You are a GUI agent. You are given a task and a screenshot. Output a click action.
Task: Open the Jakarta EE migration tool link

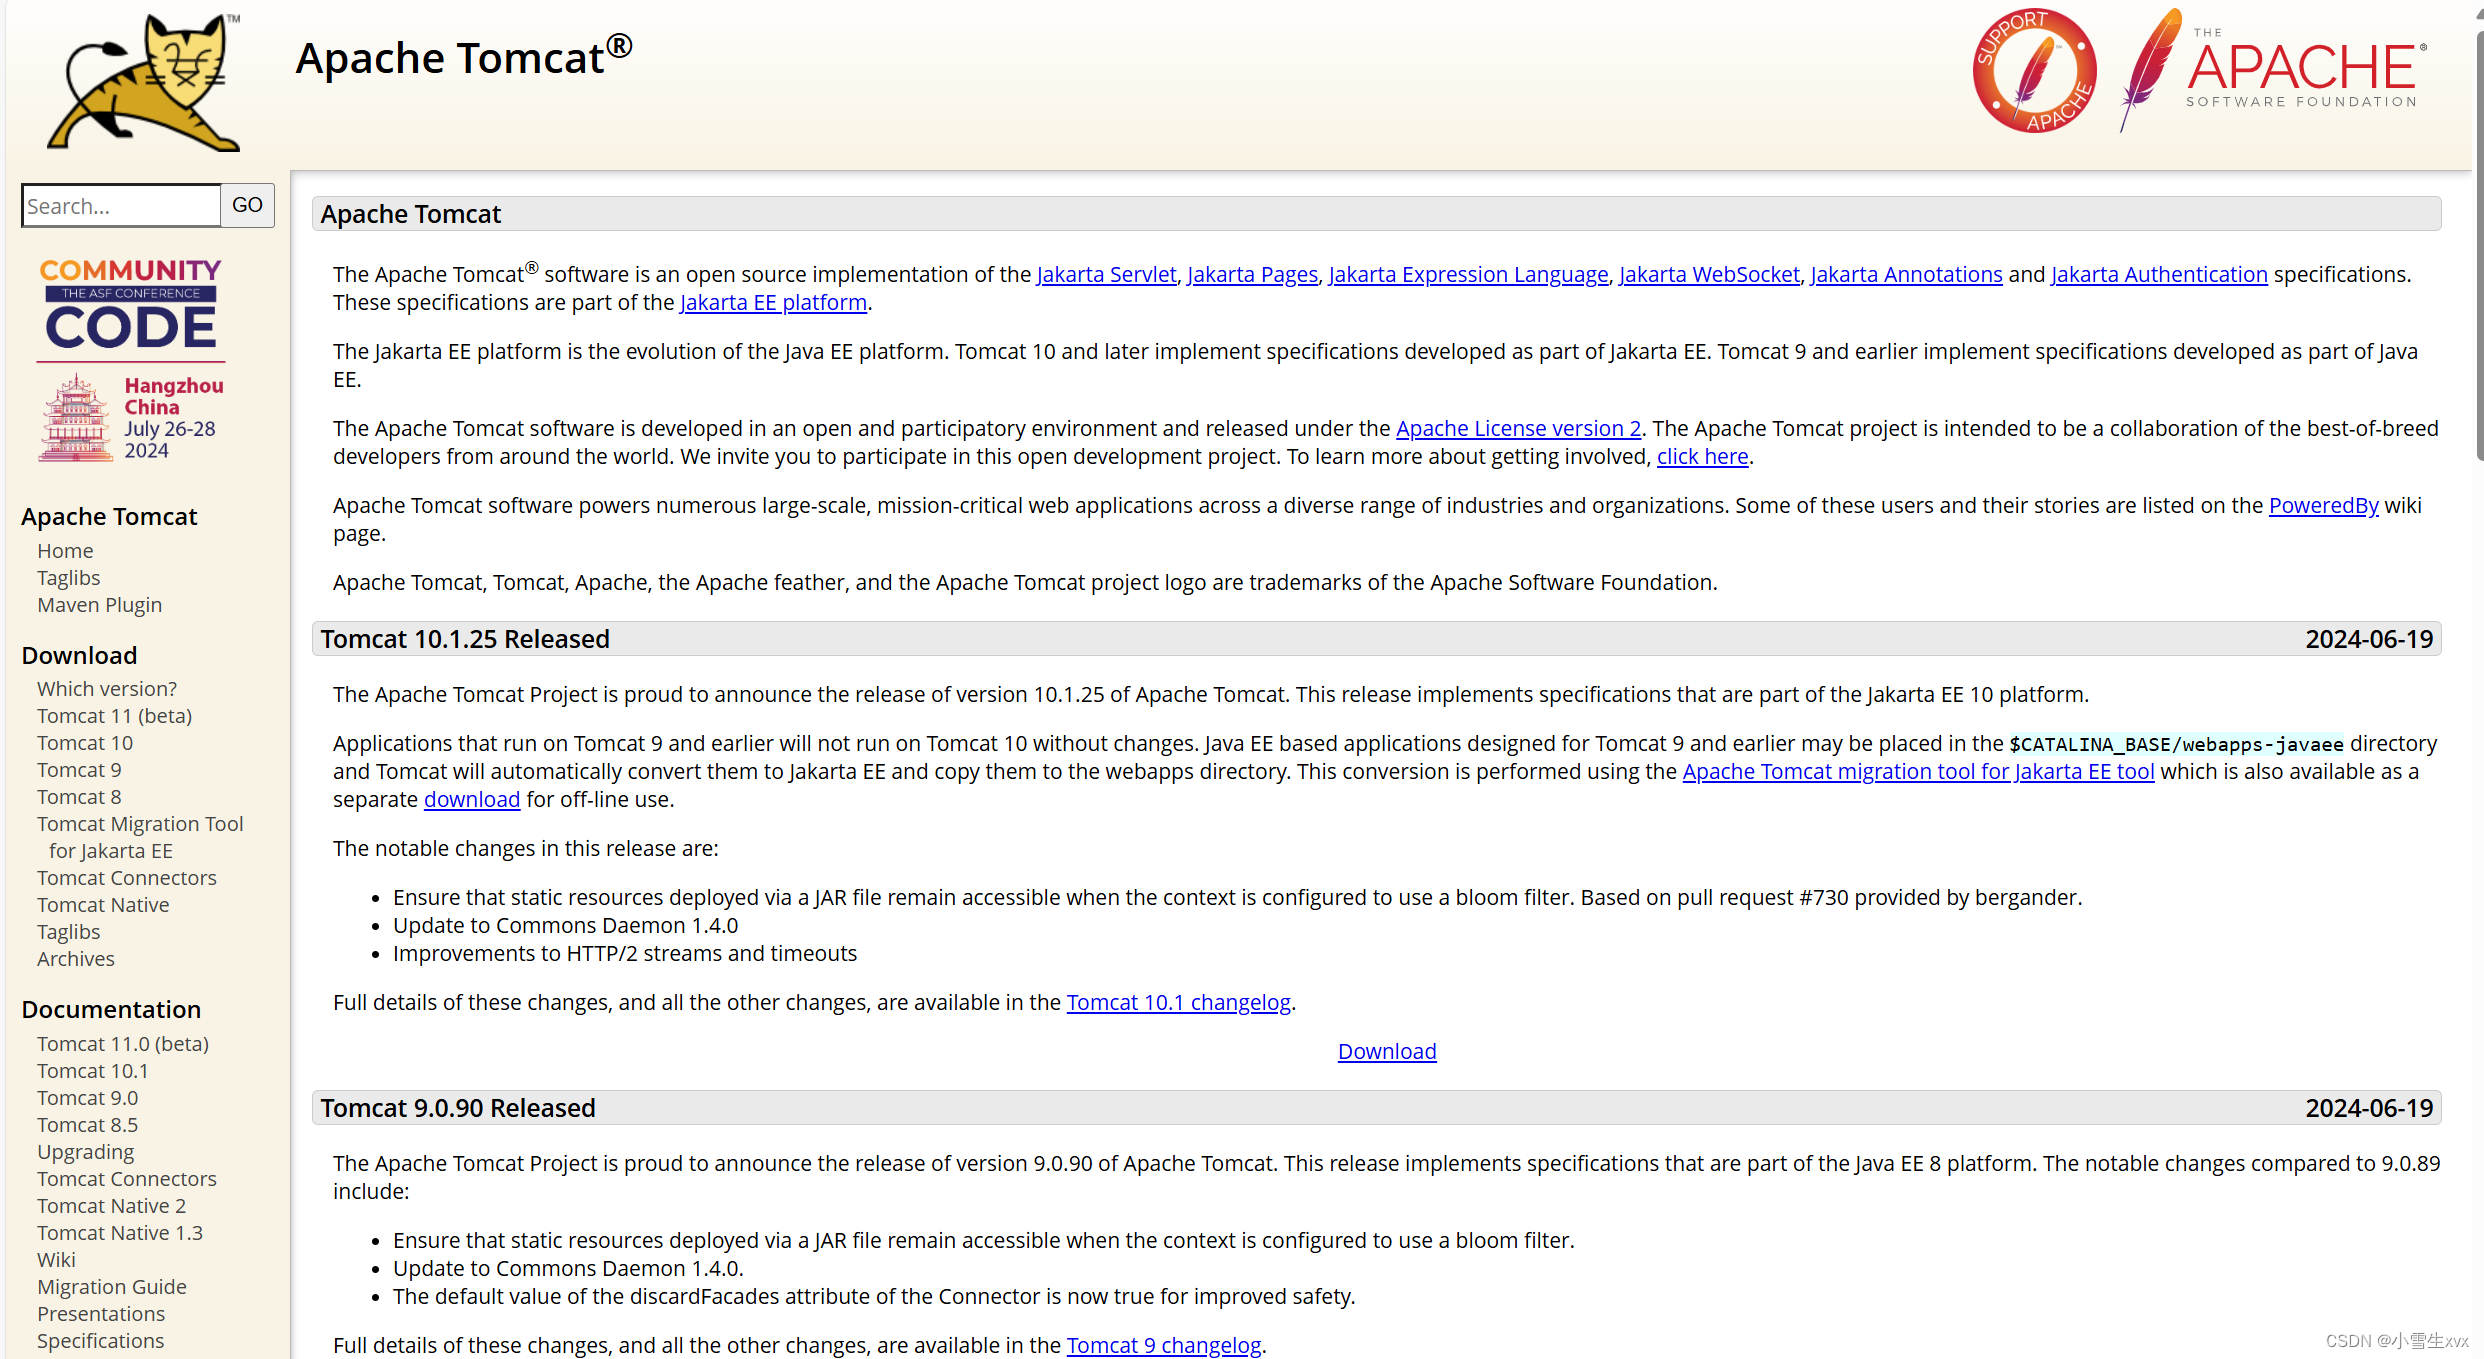click(x=1918, y=772)
